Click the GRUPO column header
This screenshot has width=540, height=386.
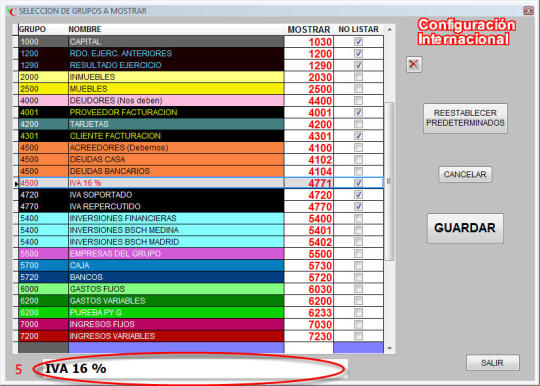click(x=32, y=29)
